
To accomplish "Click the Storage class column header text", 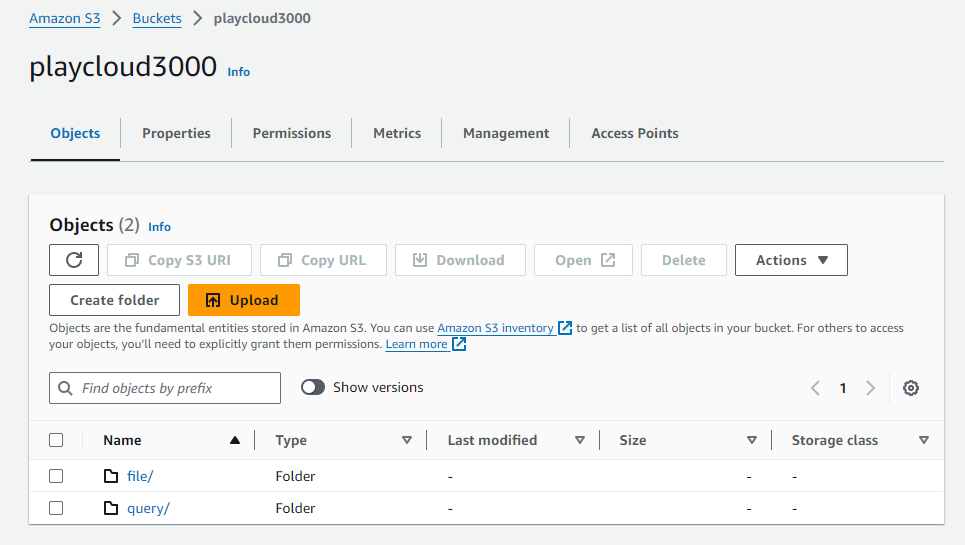I will pyautogui.click(x=835, y=440).
